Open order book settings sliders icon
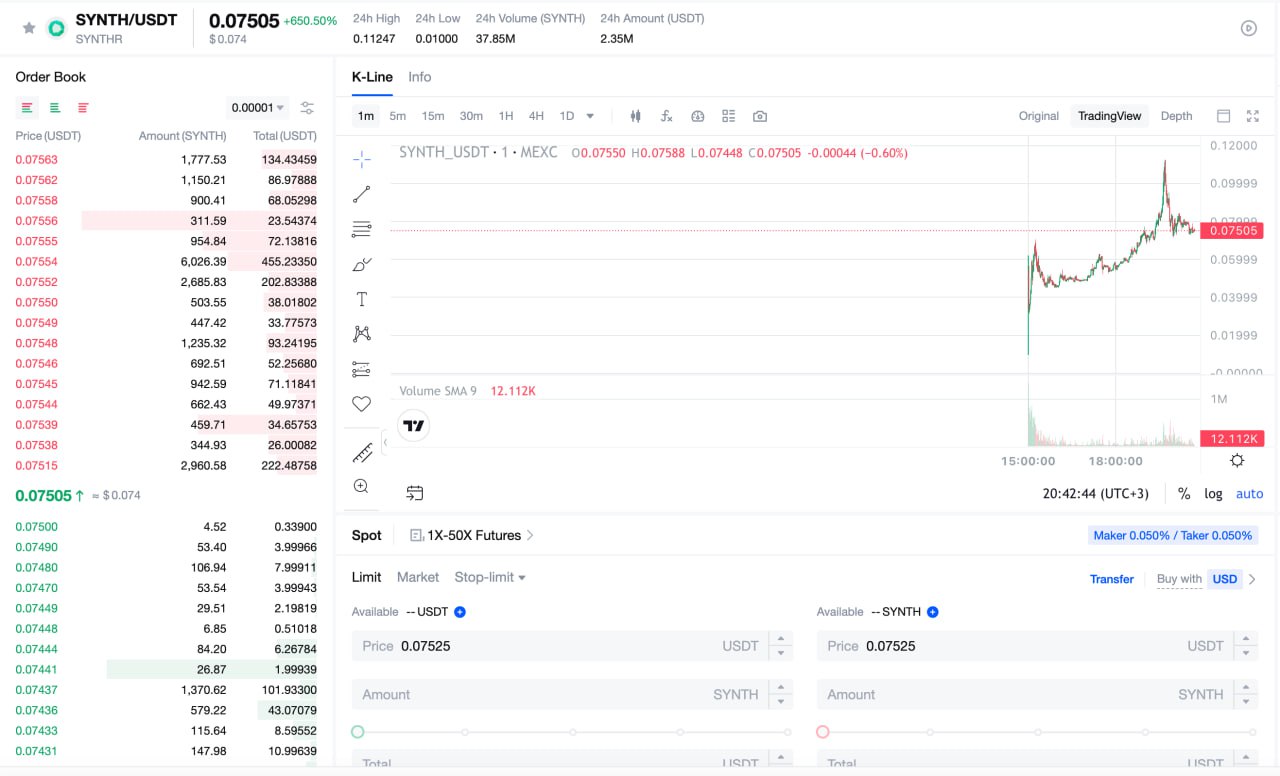Image resolution: width=1280 pixels, height=776 pixels. (x=307, y=108)
